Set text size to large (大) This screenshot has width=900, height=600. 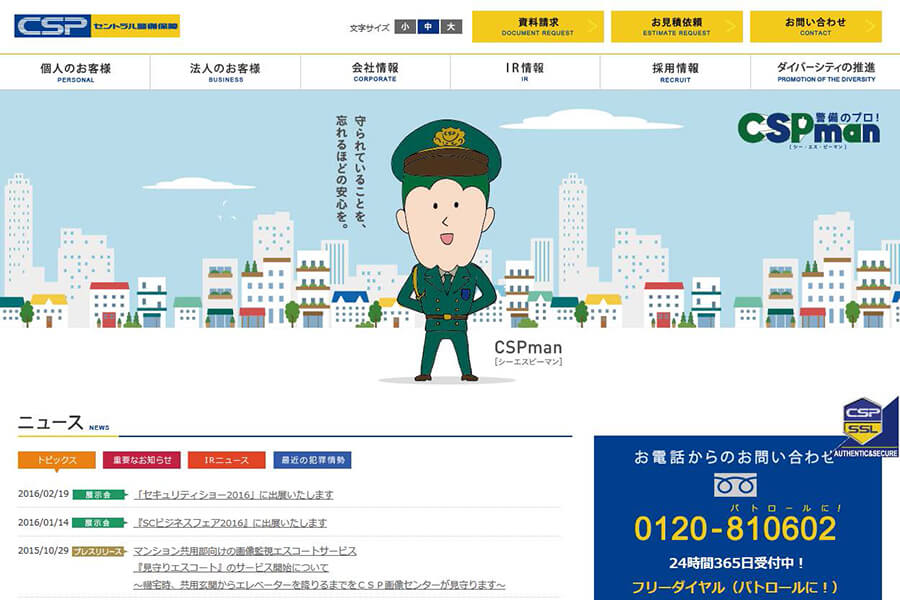451,26
